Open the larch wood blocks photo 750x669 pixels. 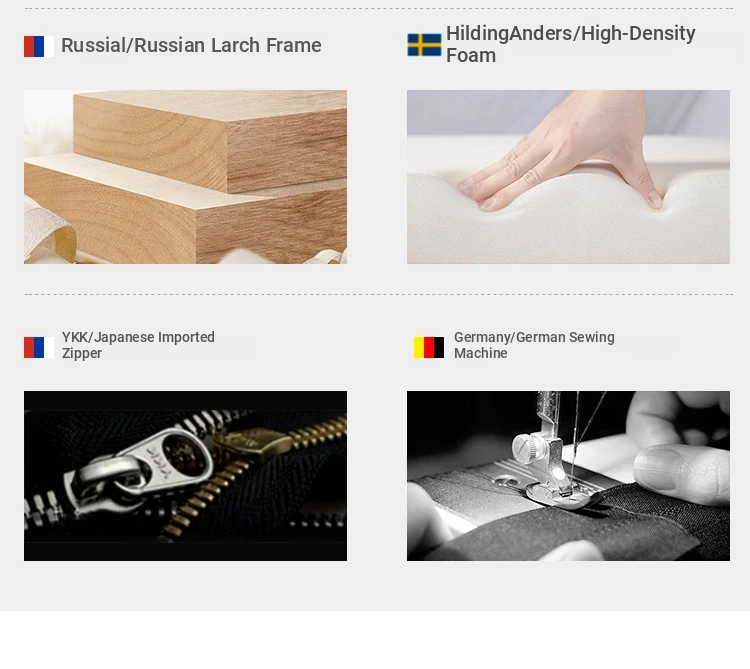pyautogui.click(x=186, y=177)
